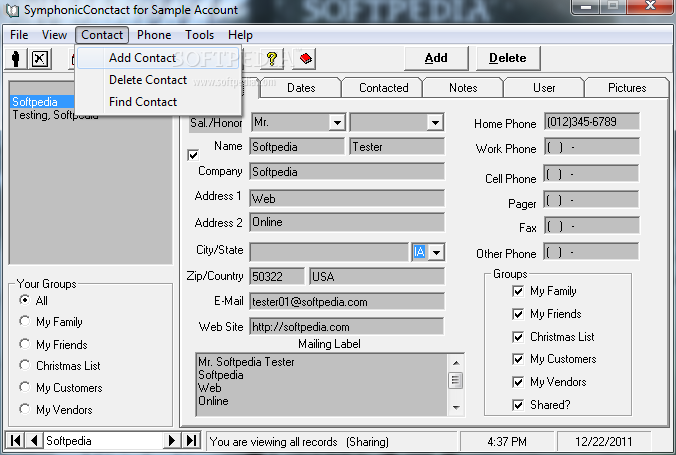Image resolution: width=676 pixels, height=455 pixels.
Task: Click scroll up arrow in Mailing Label
Action: 456,363
